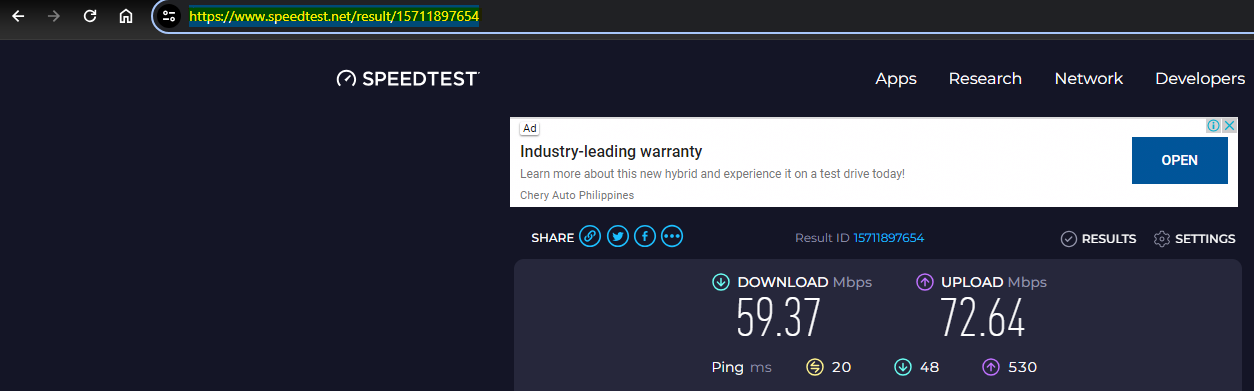The image size is (1254, 391).
Task: Click the download arrow icon
Action: tap(720, 283)
